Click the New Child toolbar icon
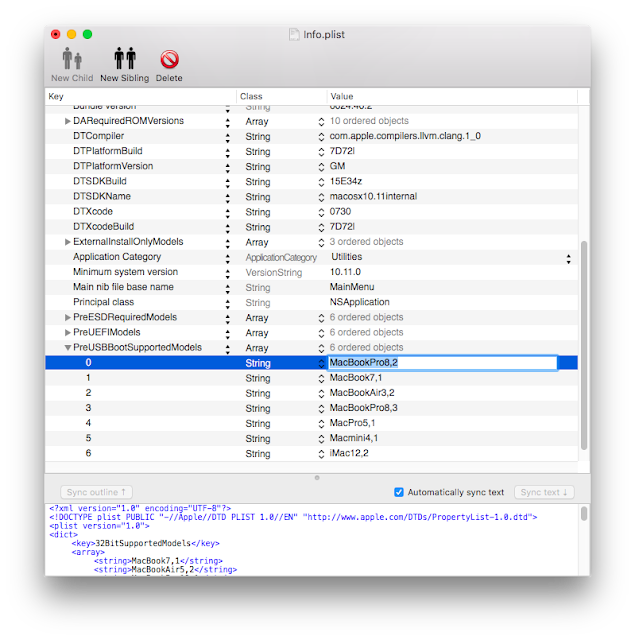Screen dimensions: 635x640 coord(72,58)
